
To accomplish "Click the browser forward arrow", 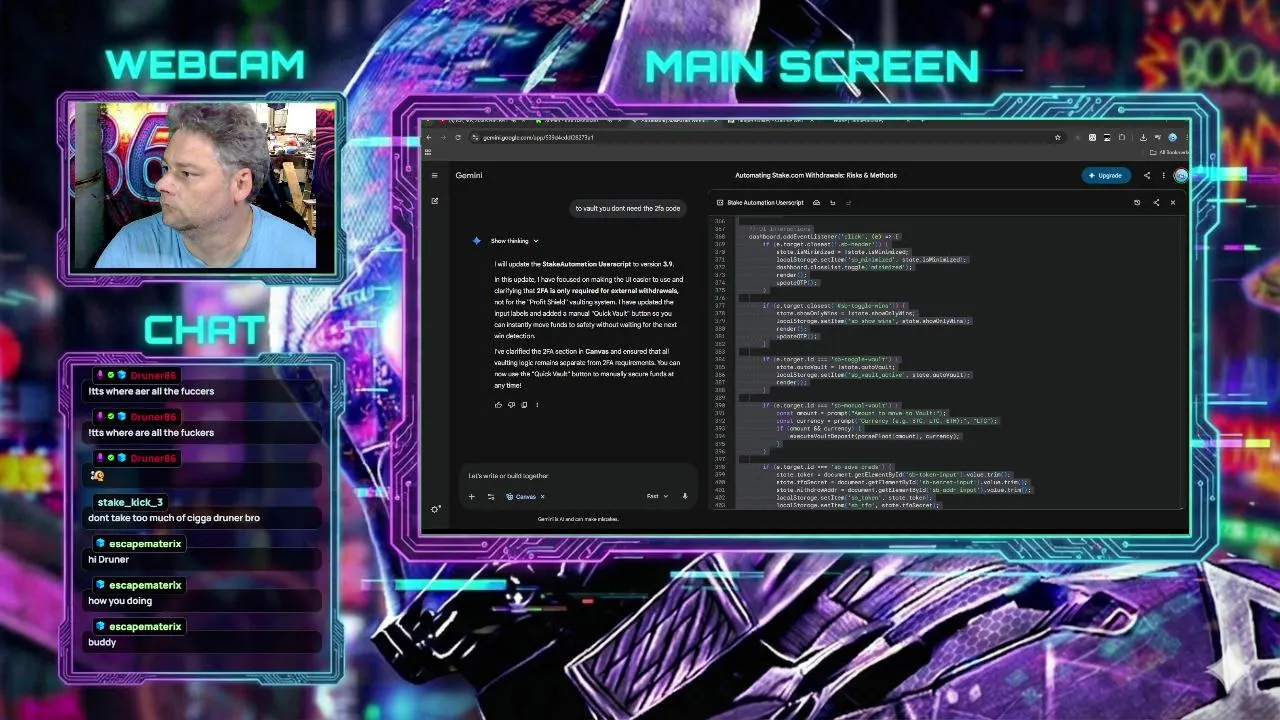I will 443,138.
